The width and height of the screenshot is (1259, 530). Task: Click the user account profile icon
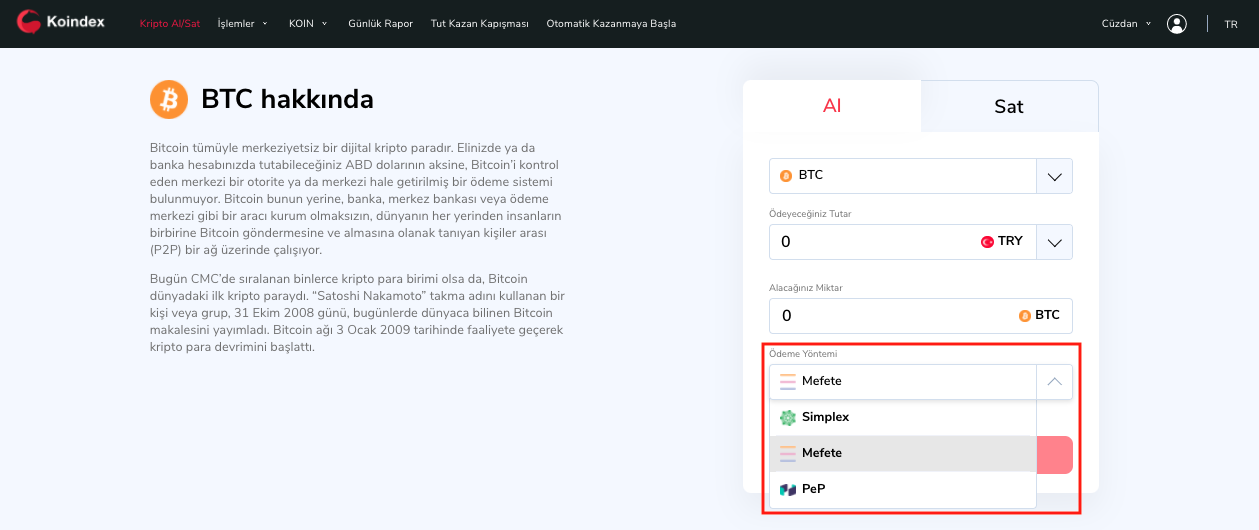pos(1177,24)
